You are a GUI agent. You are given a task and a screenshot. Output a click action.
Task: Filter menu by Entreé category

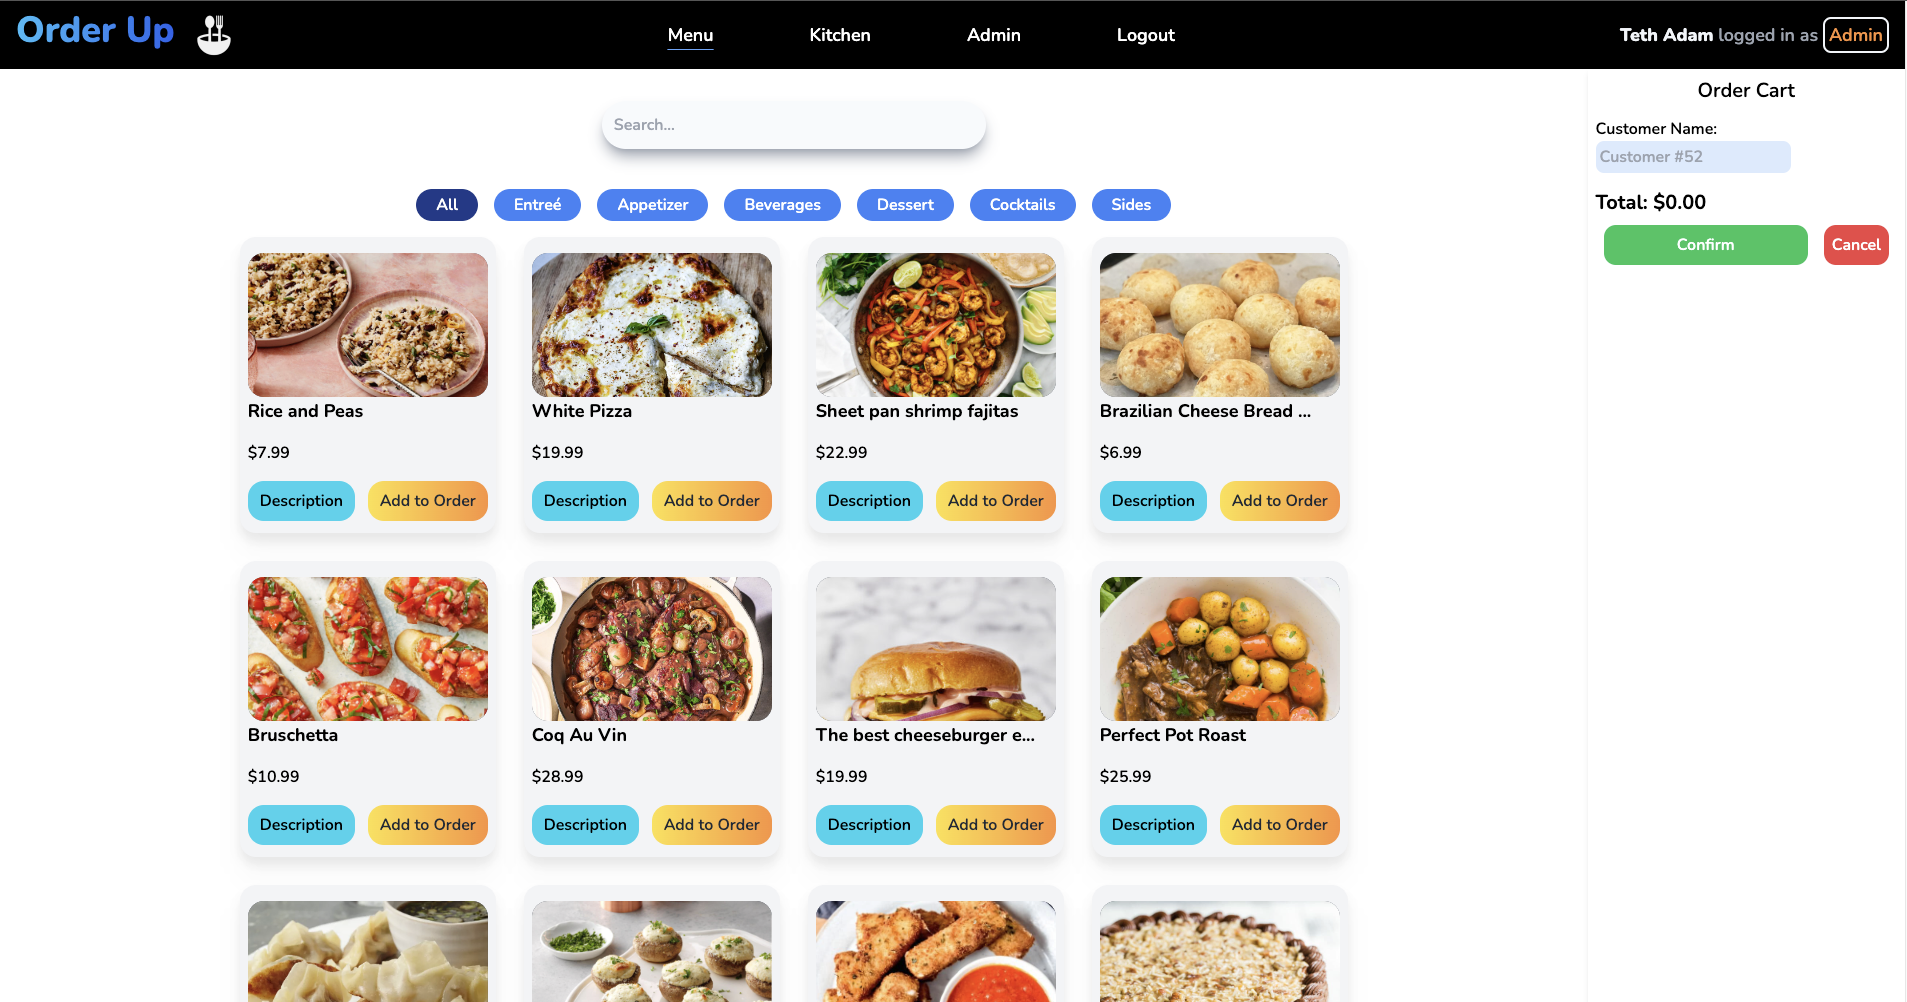[537, 205]
